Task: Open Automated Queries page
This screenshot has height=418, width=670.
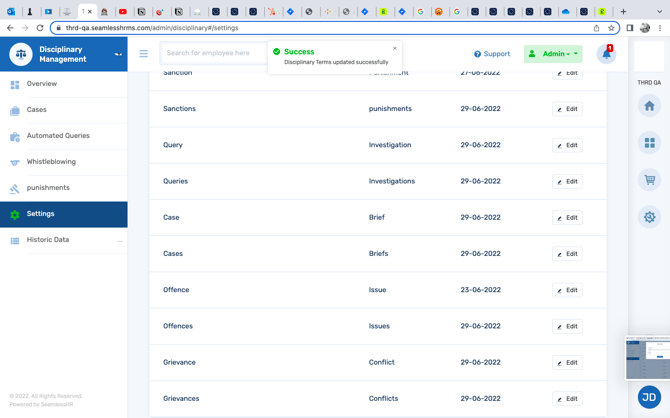Action: 64,136
